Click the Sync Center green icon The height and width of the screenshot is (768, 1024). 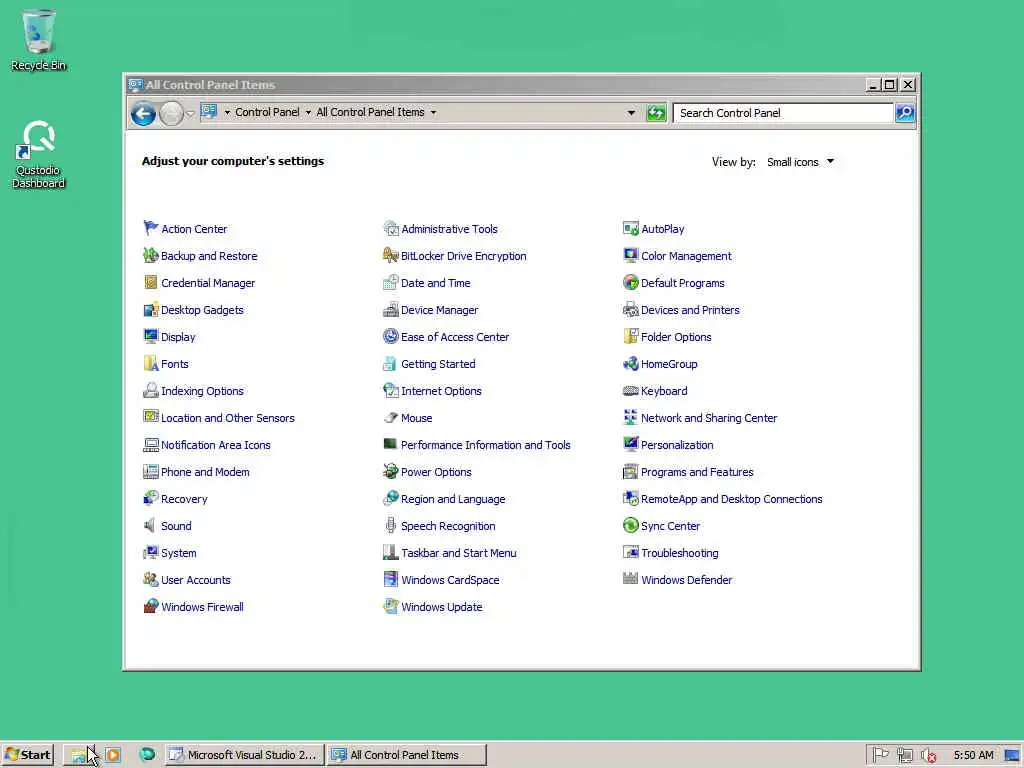click(630, 525)
